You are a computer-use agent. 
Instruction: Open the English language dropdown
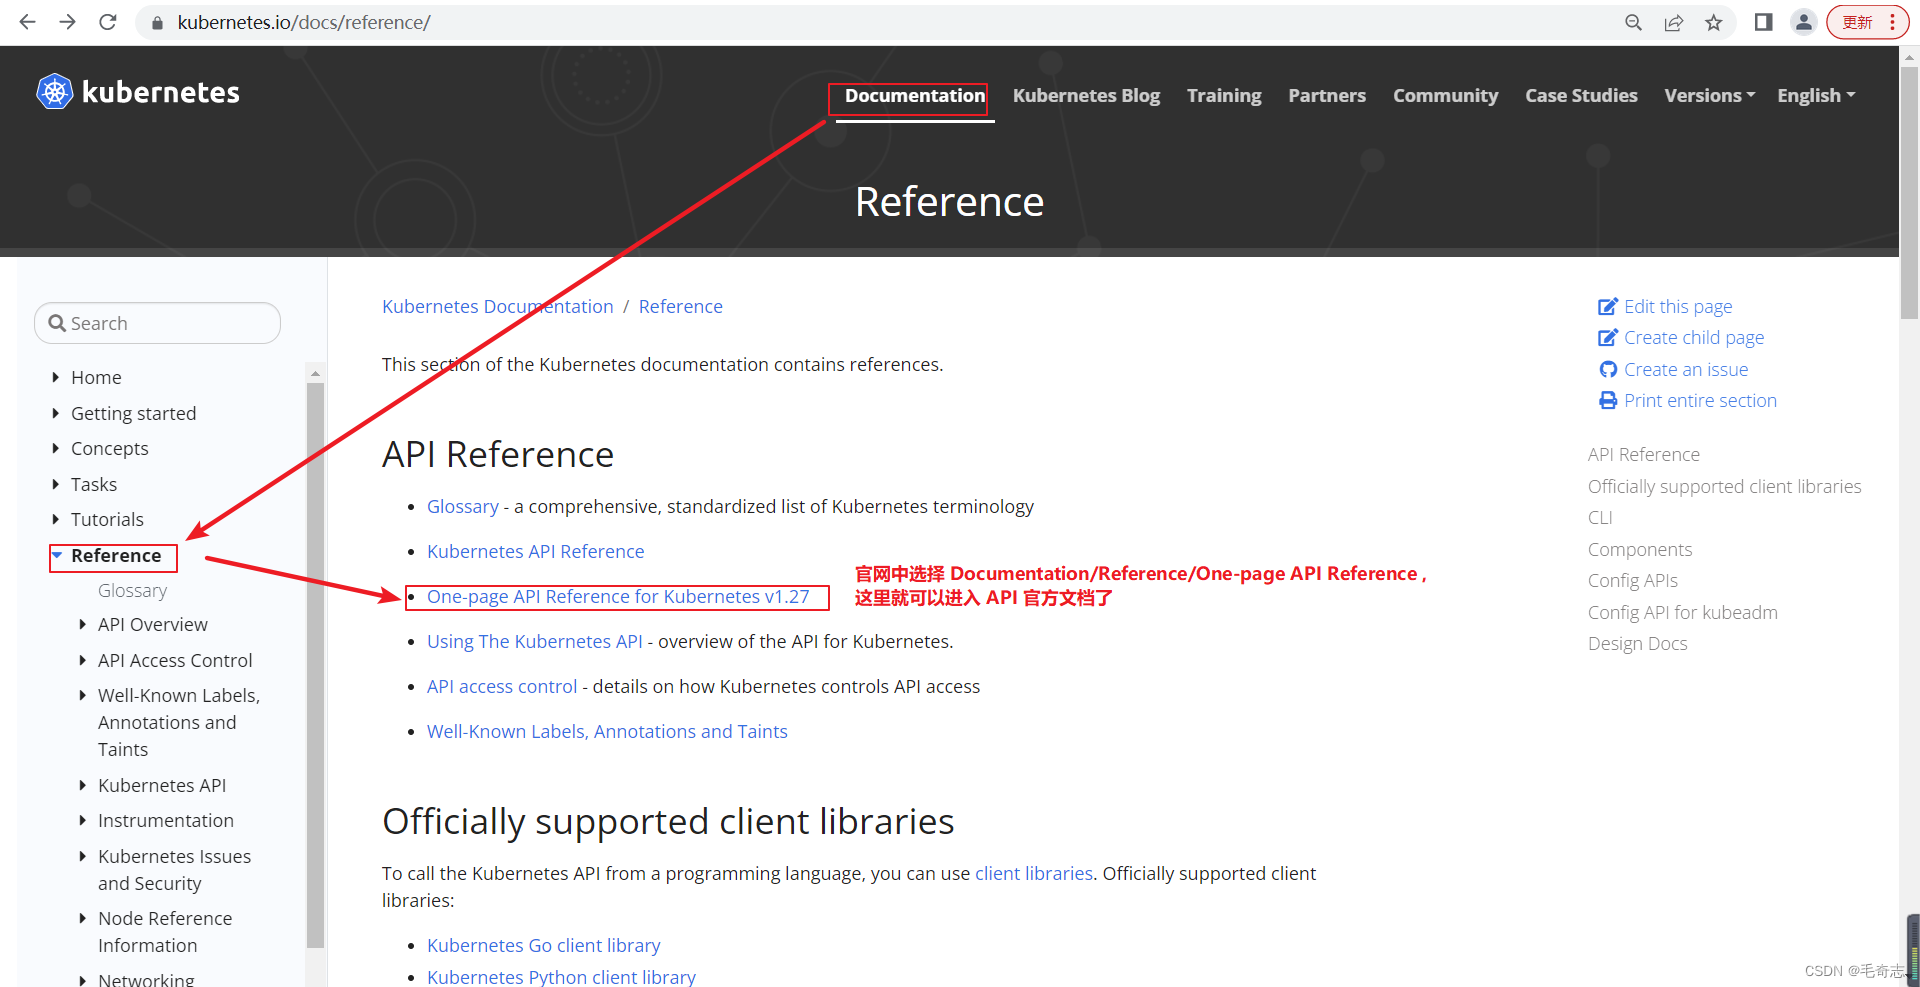[1816, 95]
